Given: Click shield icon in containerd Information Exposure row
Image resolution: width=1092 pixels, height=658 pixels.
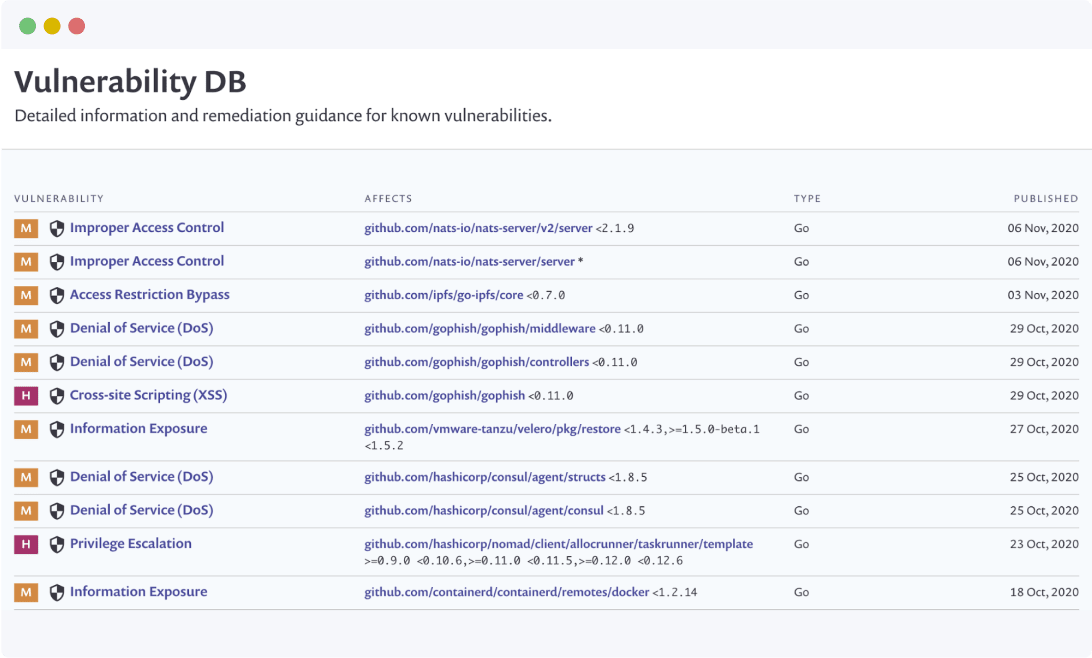Looking at the screenshot, I should coord(57,592).
